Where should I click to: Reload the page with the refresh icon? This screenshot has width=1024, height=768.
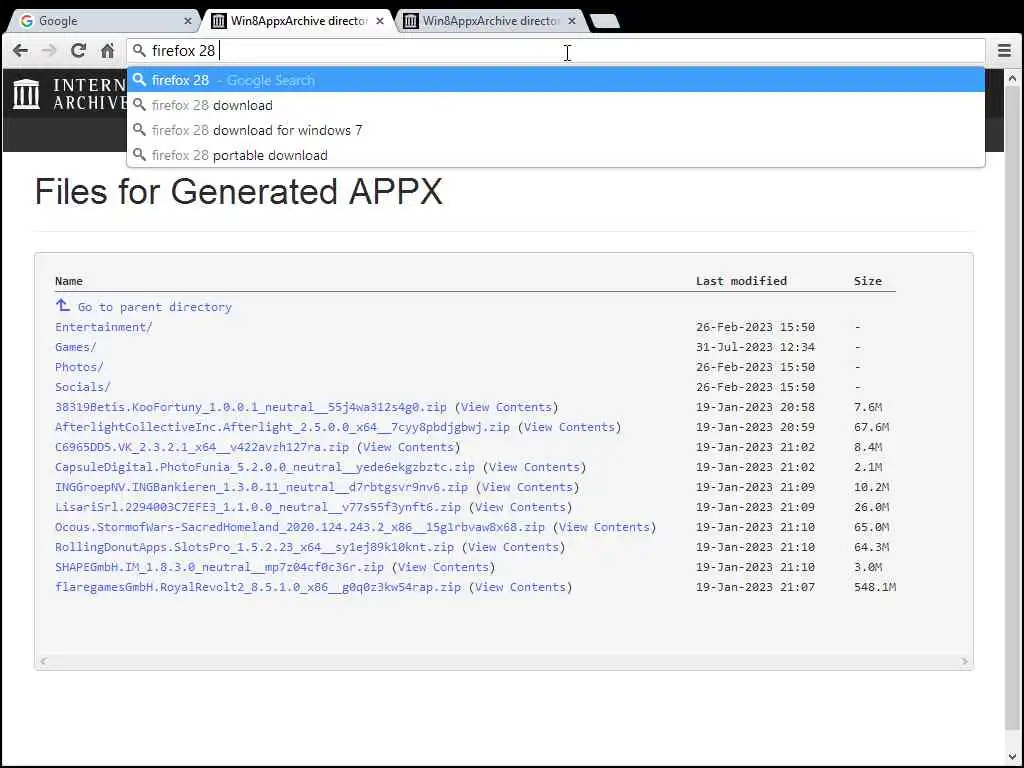click(x=78, y=50)
